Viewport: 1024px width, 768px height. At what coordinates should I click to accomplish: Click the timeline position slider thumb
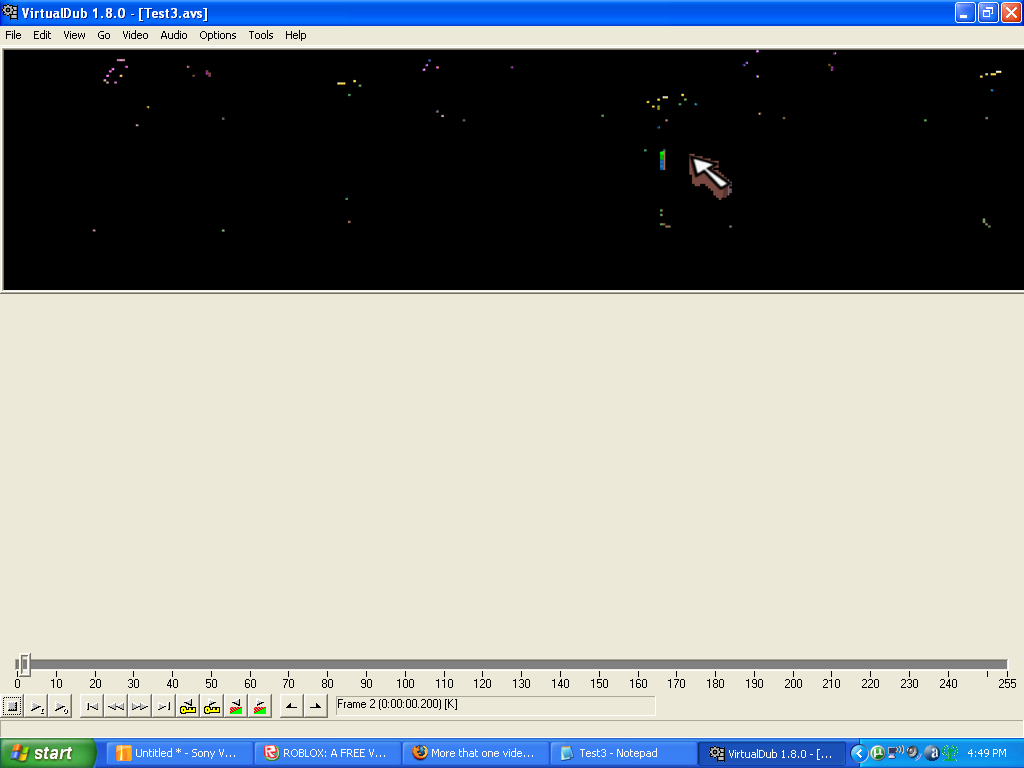pyautogui.click(x=24, y=665)
